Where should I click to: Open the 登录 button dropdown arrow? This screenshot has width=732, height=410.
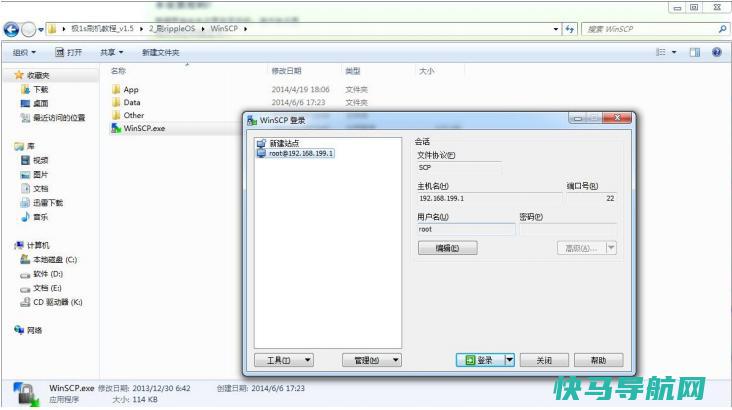[x=510, y=360]
